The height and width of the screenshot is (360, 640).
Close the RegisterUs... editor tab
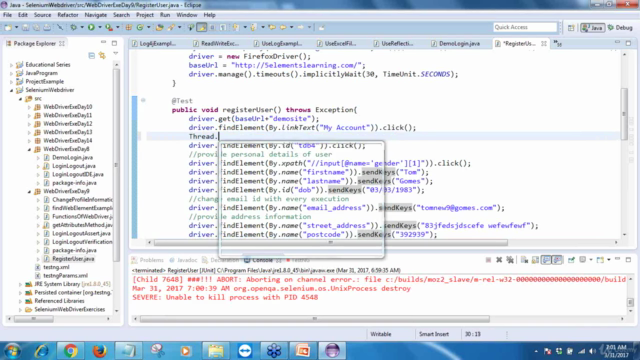pos(544,44)
